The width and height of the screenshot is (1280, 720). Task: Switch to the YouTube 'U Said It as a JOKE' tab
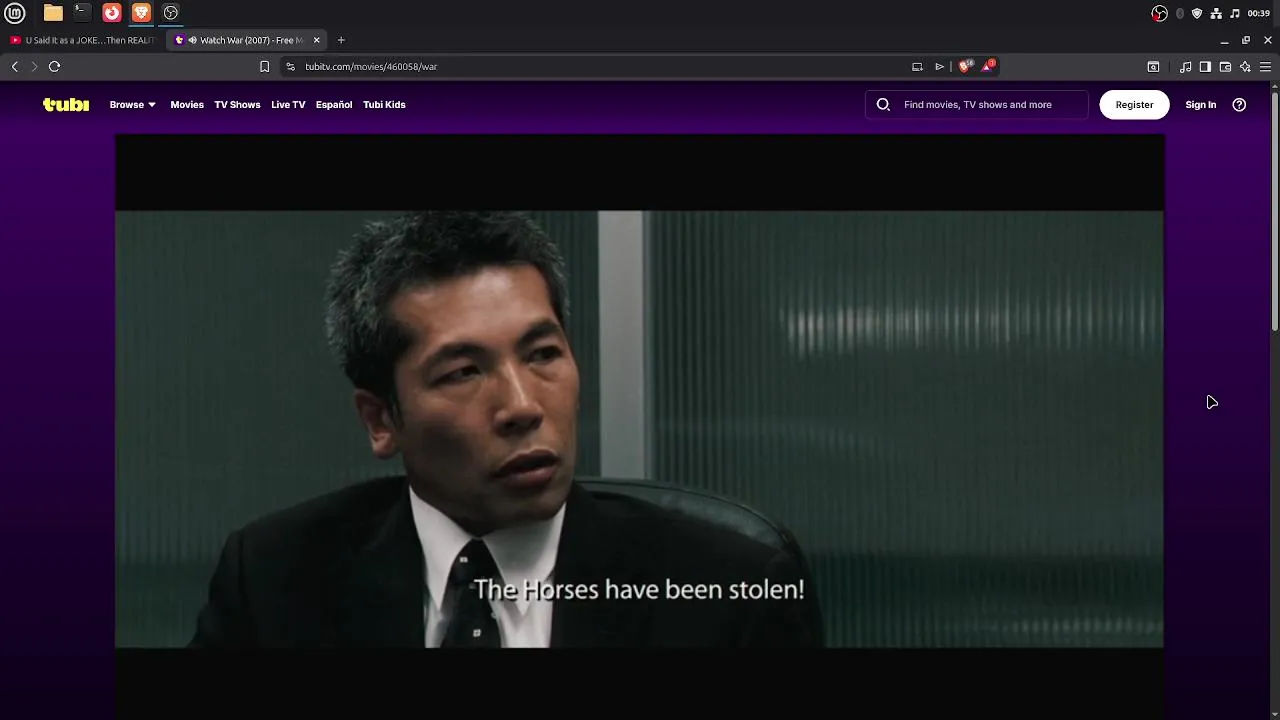point(82,40)
